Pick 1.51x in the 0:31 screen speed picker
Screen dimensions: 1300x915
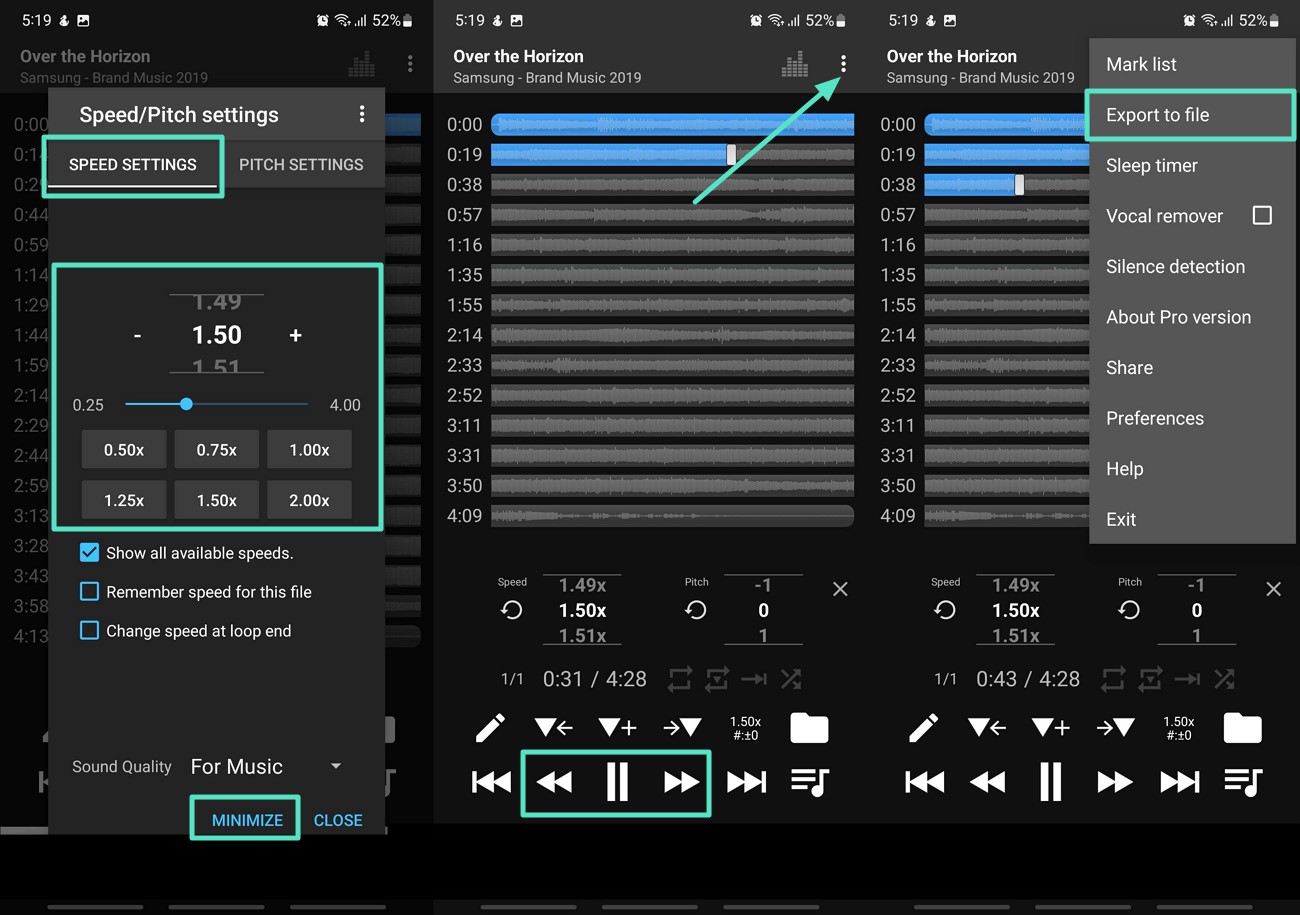[582, 636]
